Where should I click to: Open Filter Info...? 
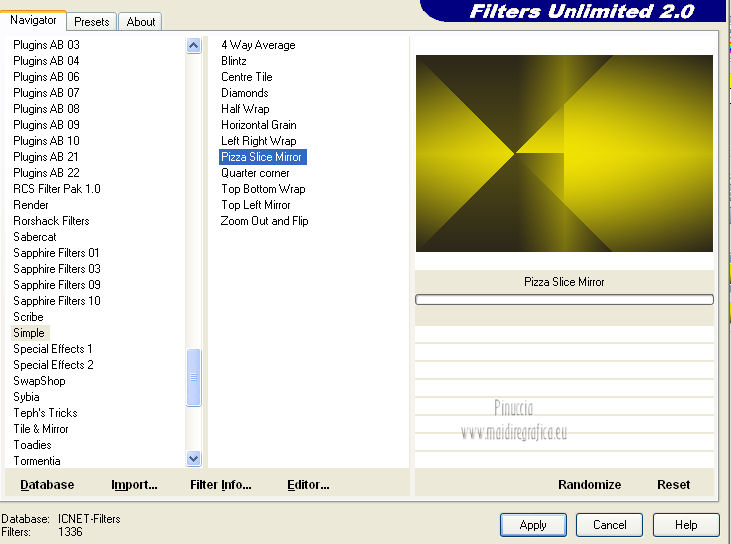221,484
